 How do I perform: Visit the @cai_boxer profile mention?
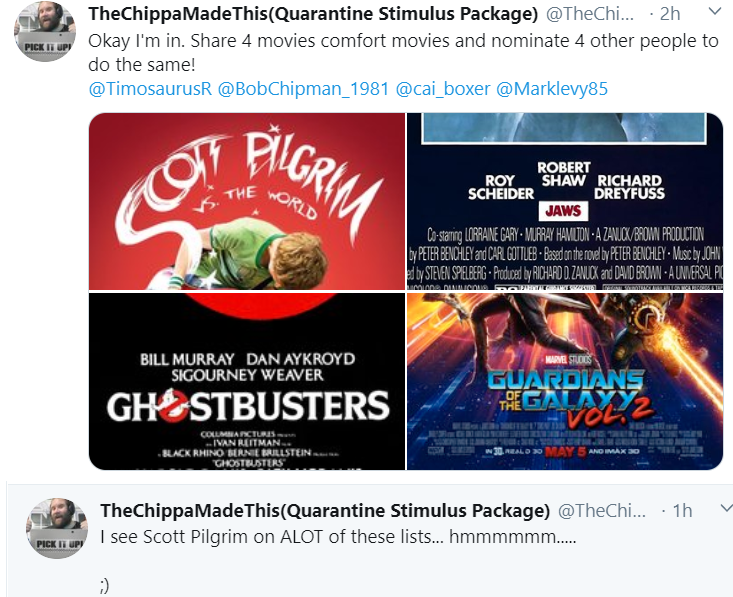[443, 88]
